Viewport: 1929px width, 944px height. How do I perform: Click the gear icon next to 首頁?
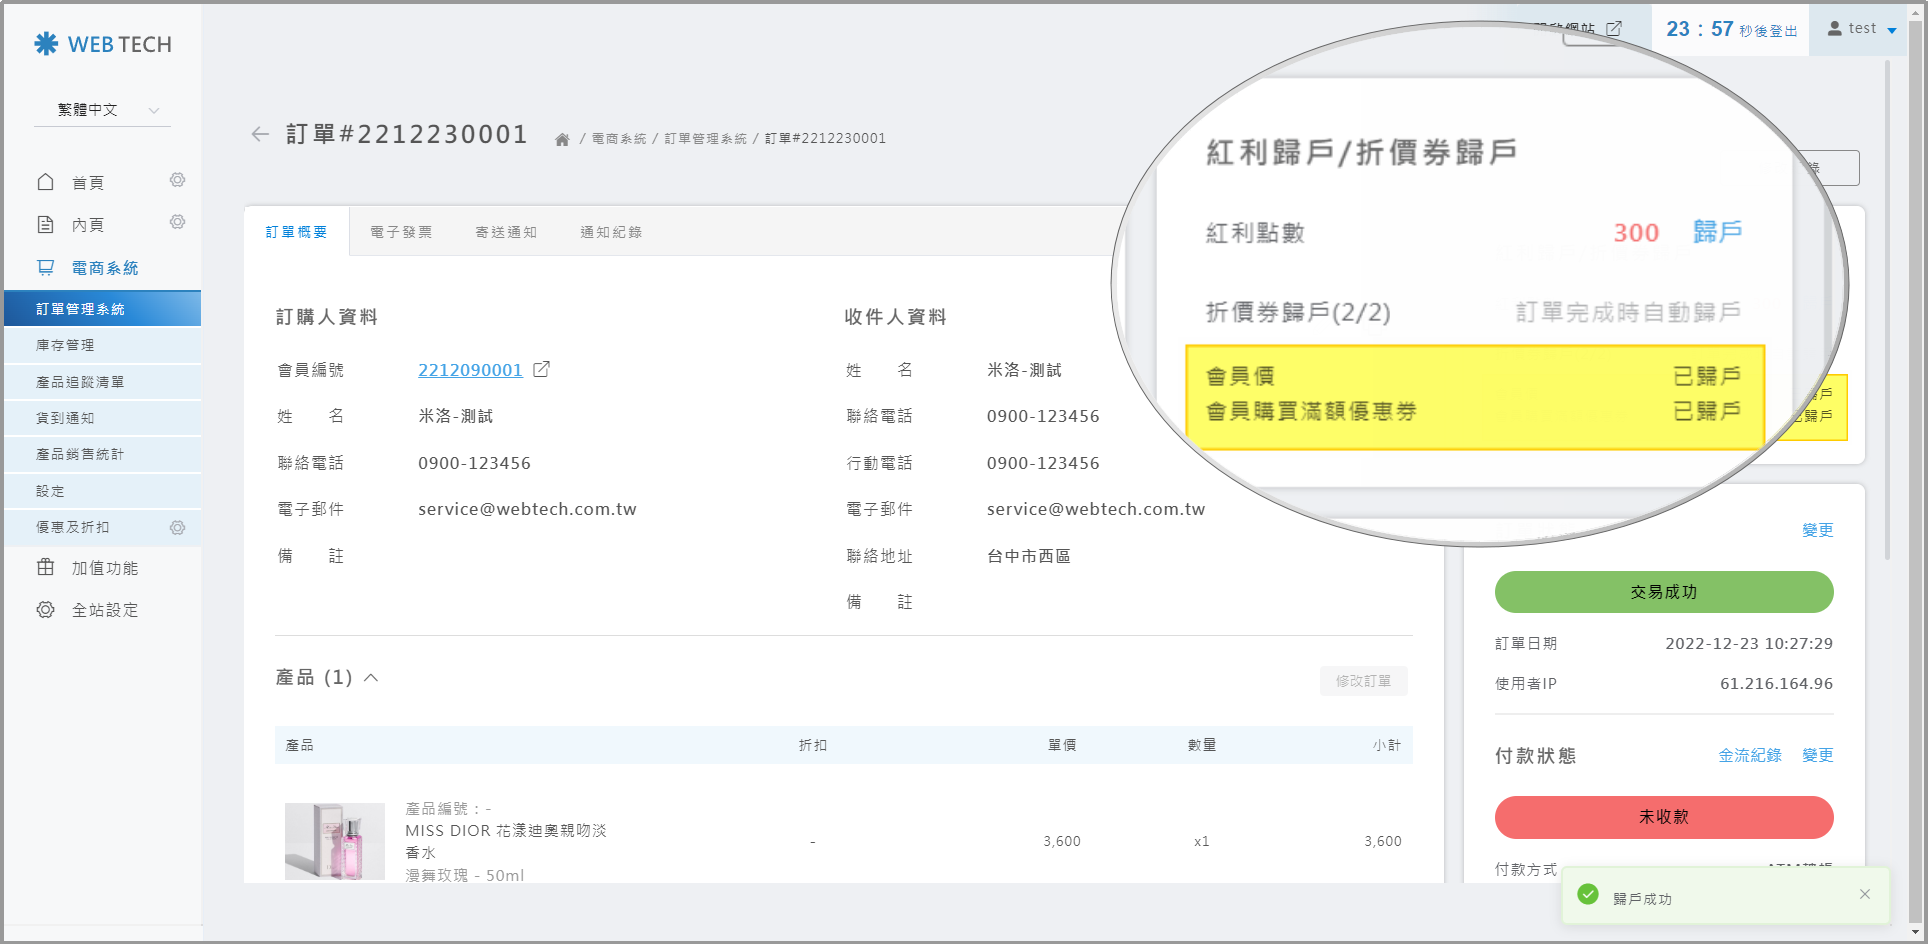tap(177, 180)
